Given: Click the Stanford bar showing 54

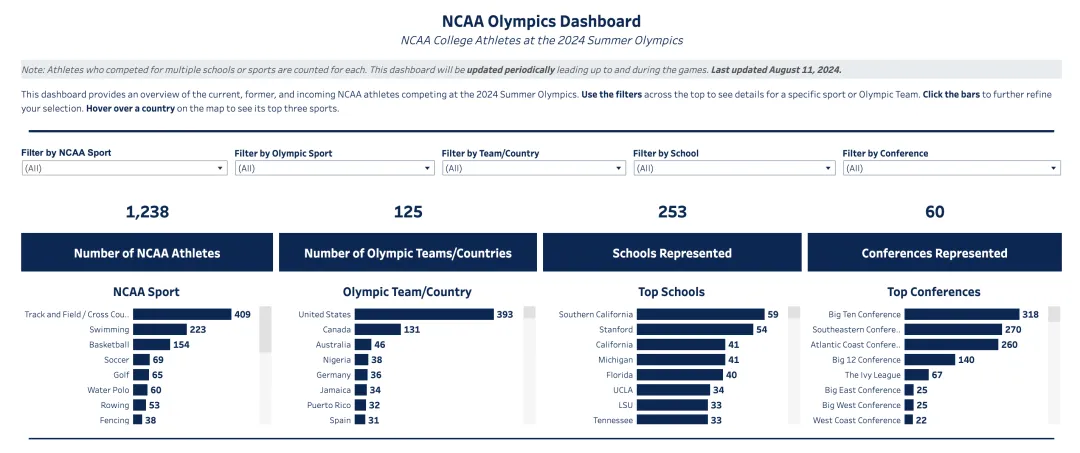Looking at the screenshot, I should click(x=694, y=329).
